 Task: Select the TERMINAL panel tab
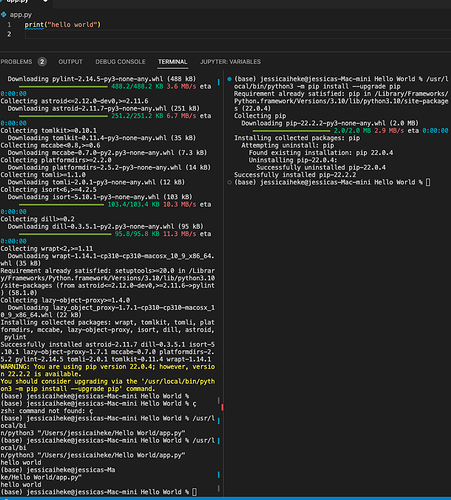[172, 62]
